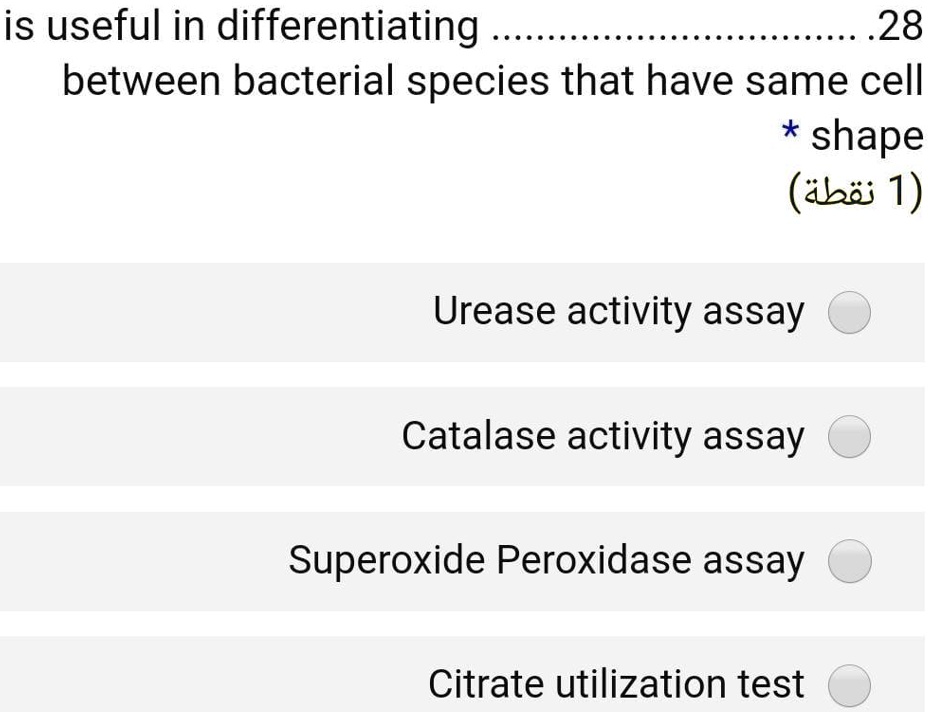The width and height of the screenshot is (928, 712).
Task: Click the Citrate utilization test option row
Action: click(464, 685)
